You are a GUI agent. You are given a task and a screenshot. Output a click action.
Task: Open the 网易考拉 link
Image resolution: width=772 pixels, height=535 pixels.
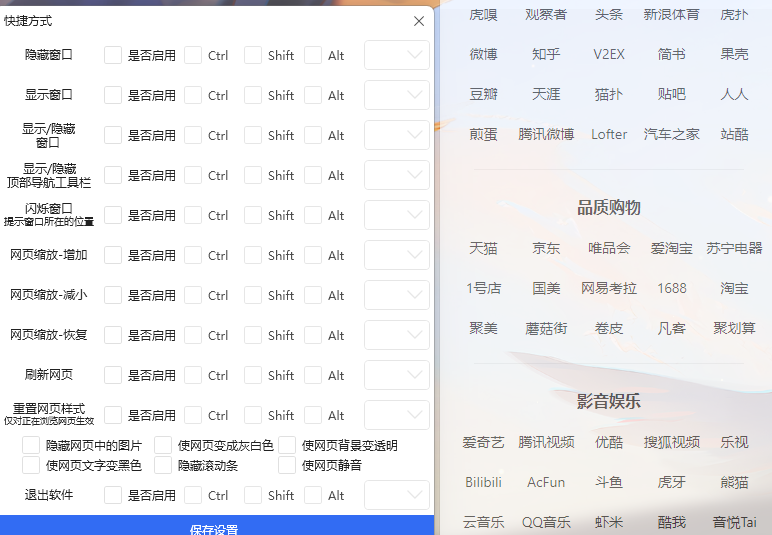(x=609, y=288)
